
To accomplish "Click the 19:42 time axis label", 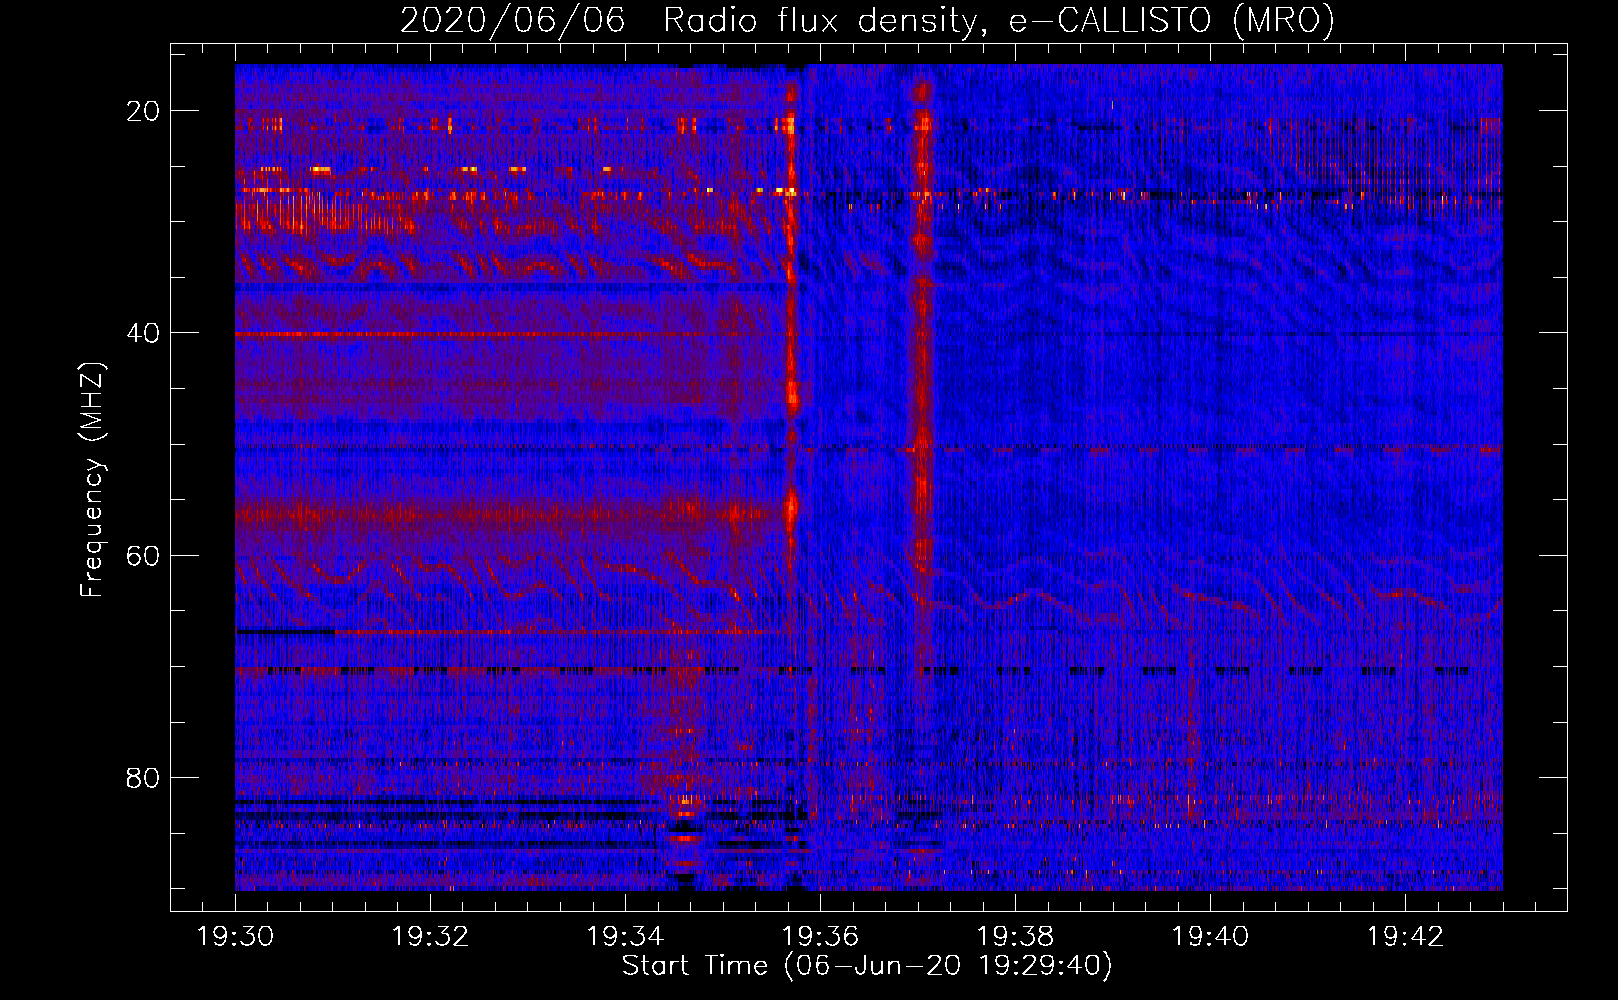I will click(1405, 937).
